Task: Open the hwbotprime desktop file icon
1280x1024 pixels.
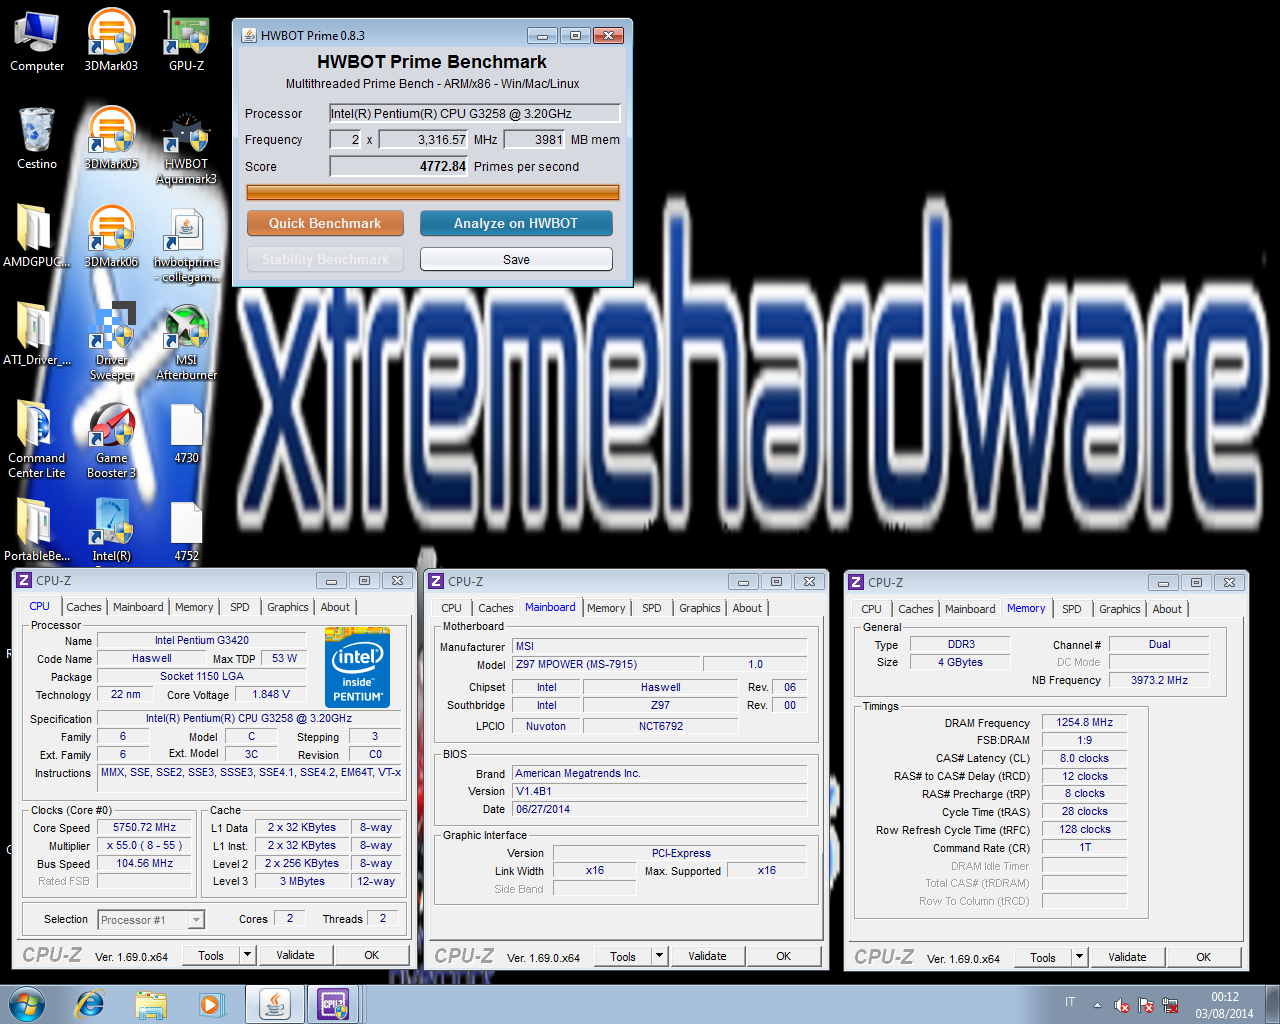Action: [x=187, y=244]
